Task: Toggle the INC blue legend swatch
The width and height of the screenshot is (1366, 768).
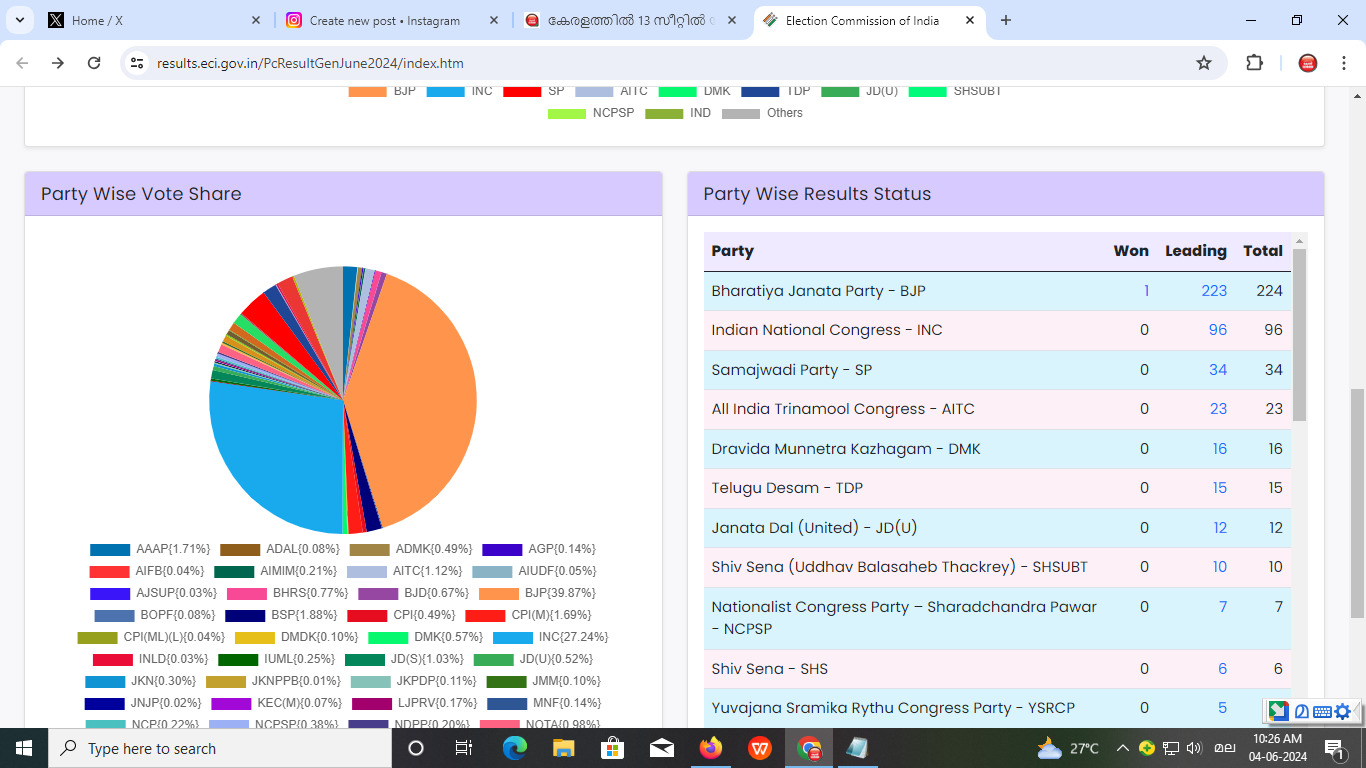Action: 445,91
